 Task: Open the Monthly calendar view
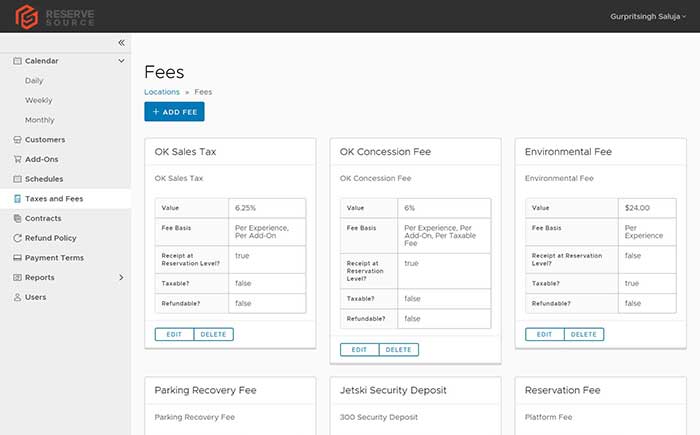[40, 120]
